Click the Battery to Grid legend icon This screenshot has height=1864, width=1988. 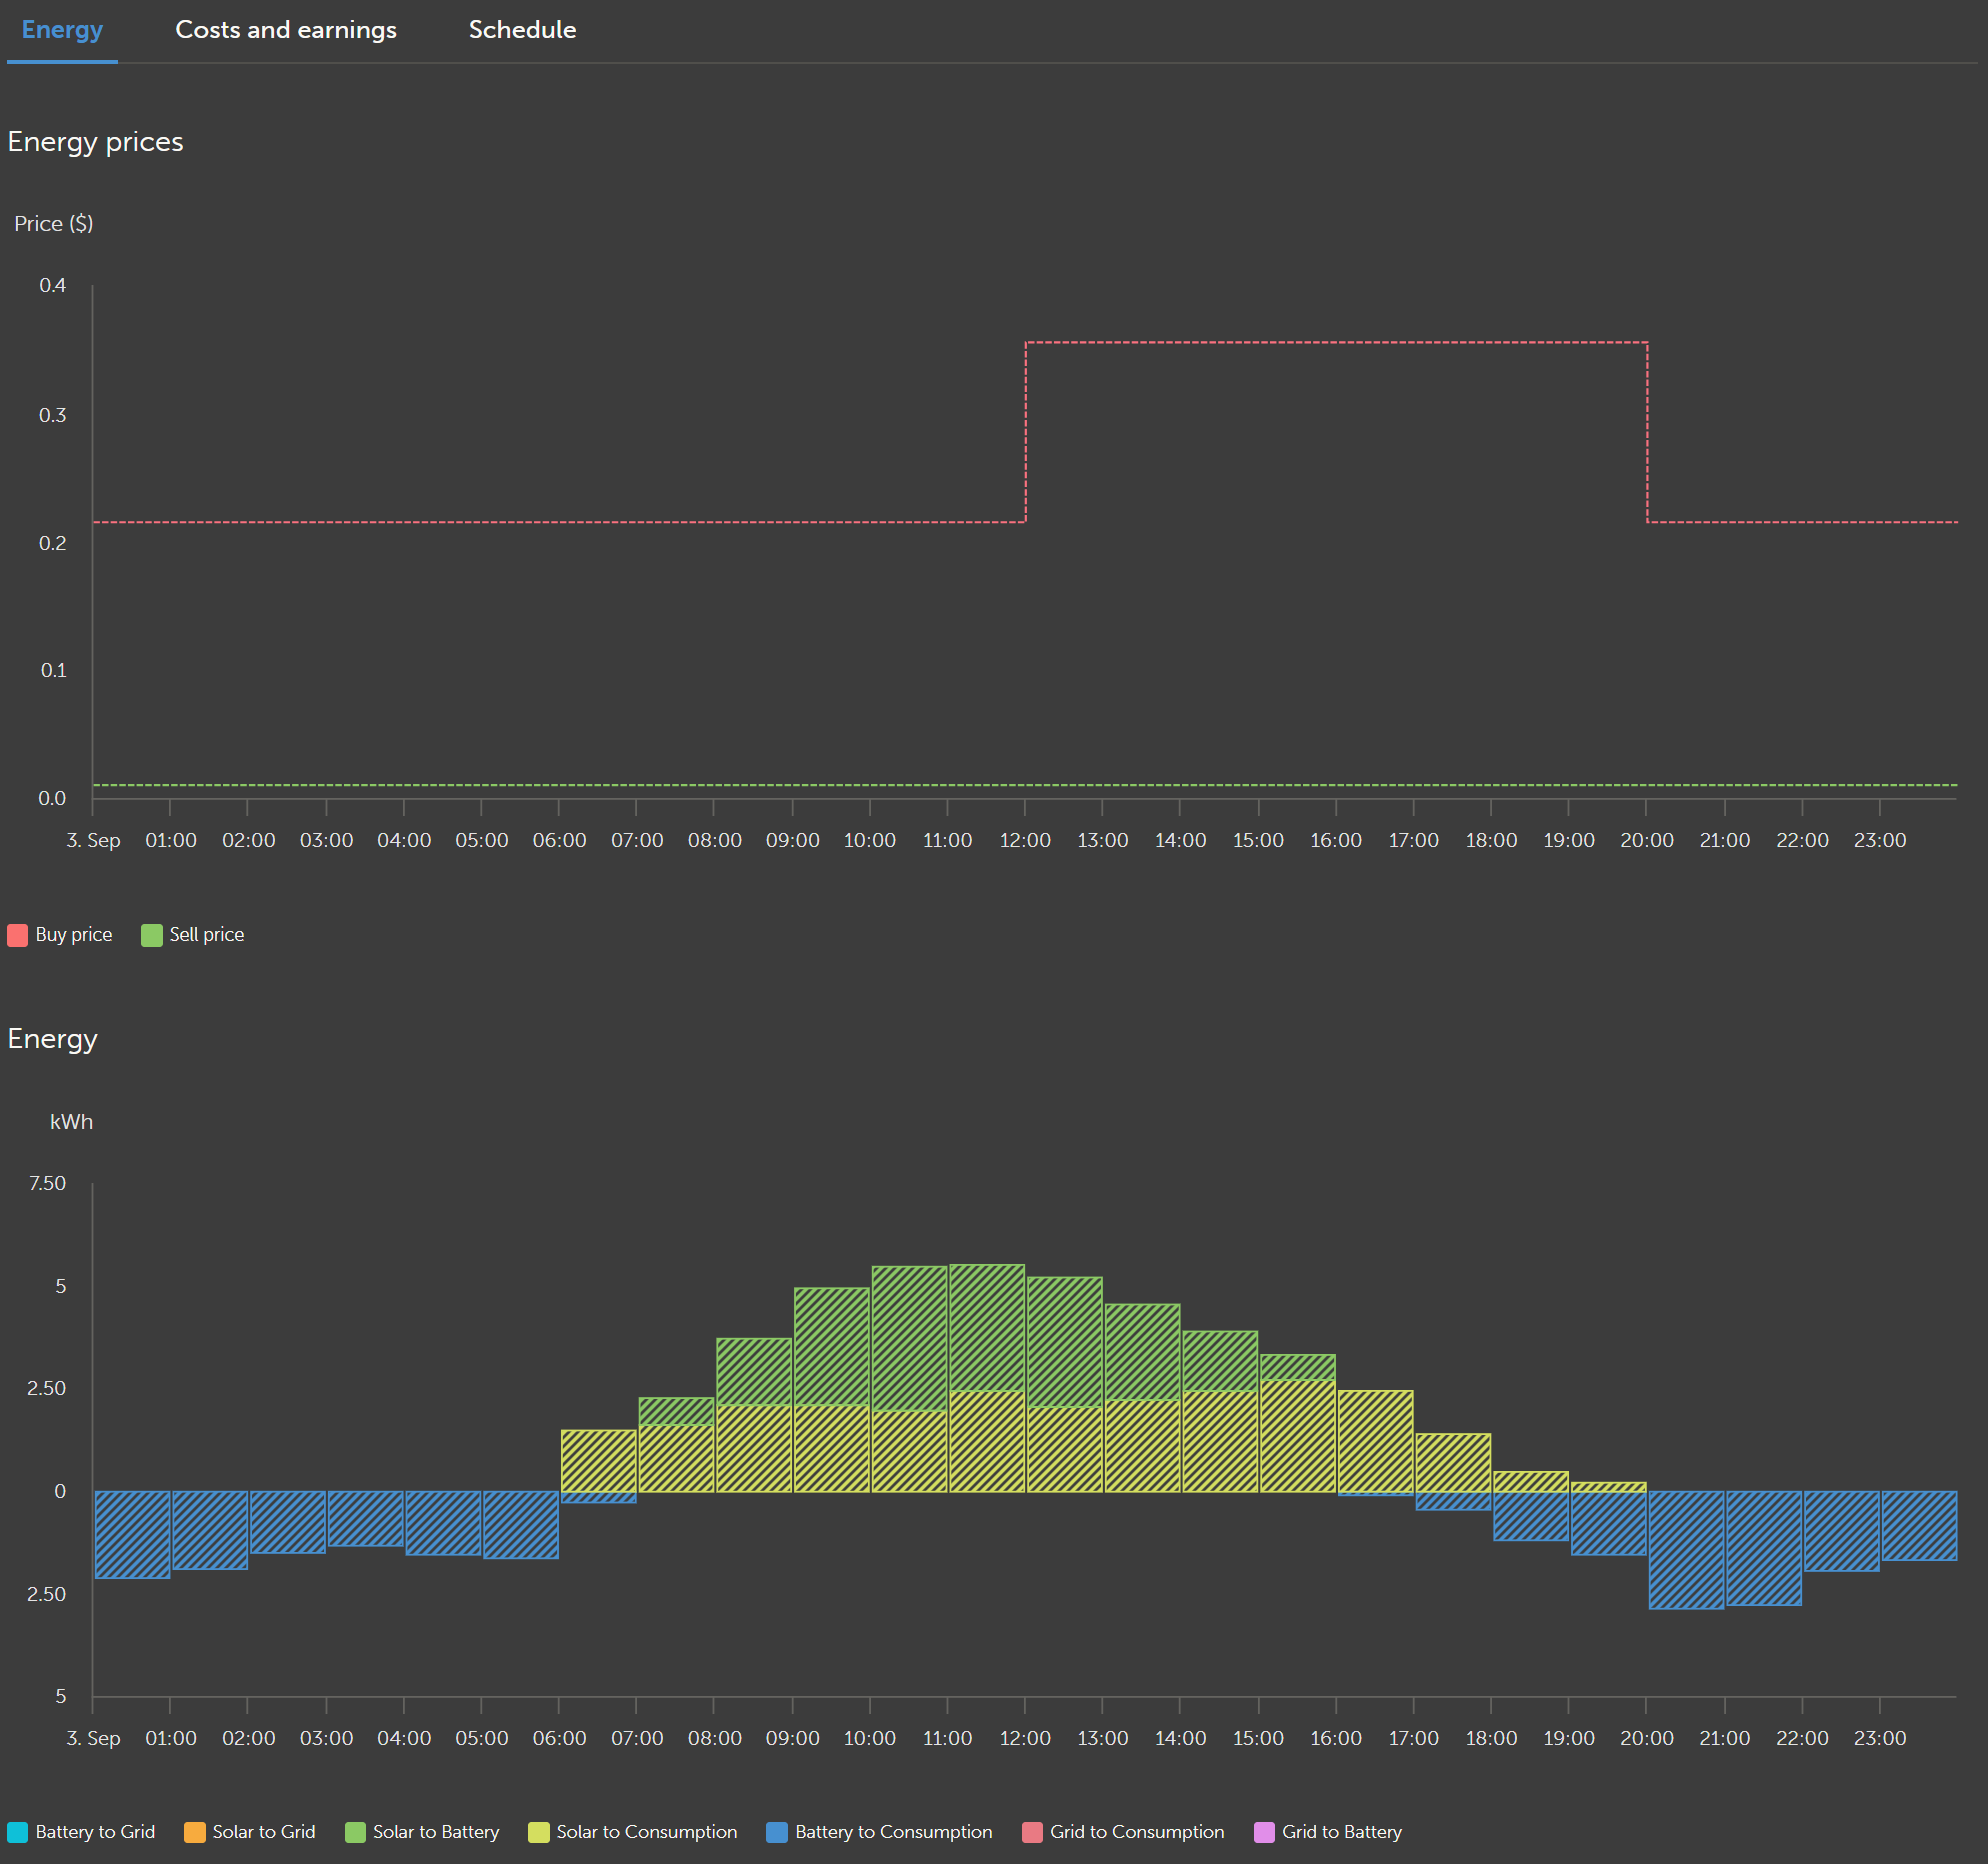coord(17,1832)
